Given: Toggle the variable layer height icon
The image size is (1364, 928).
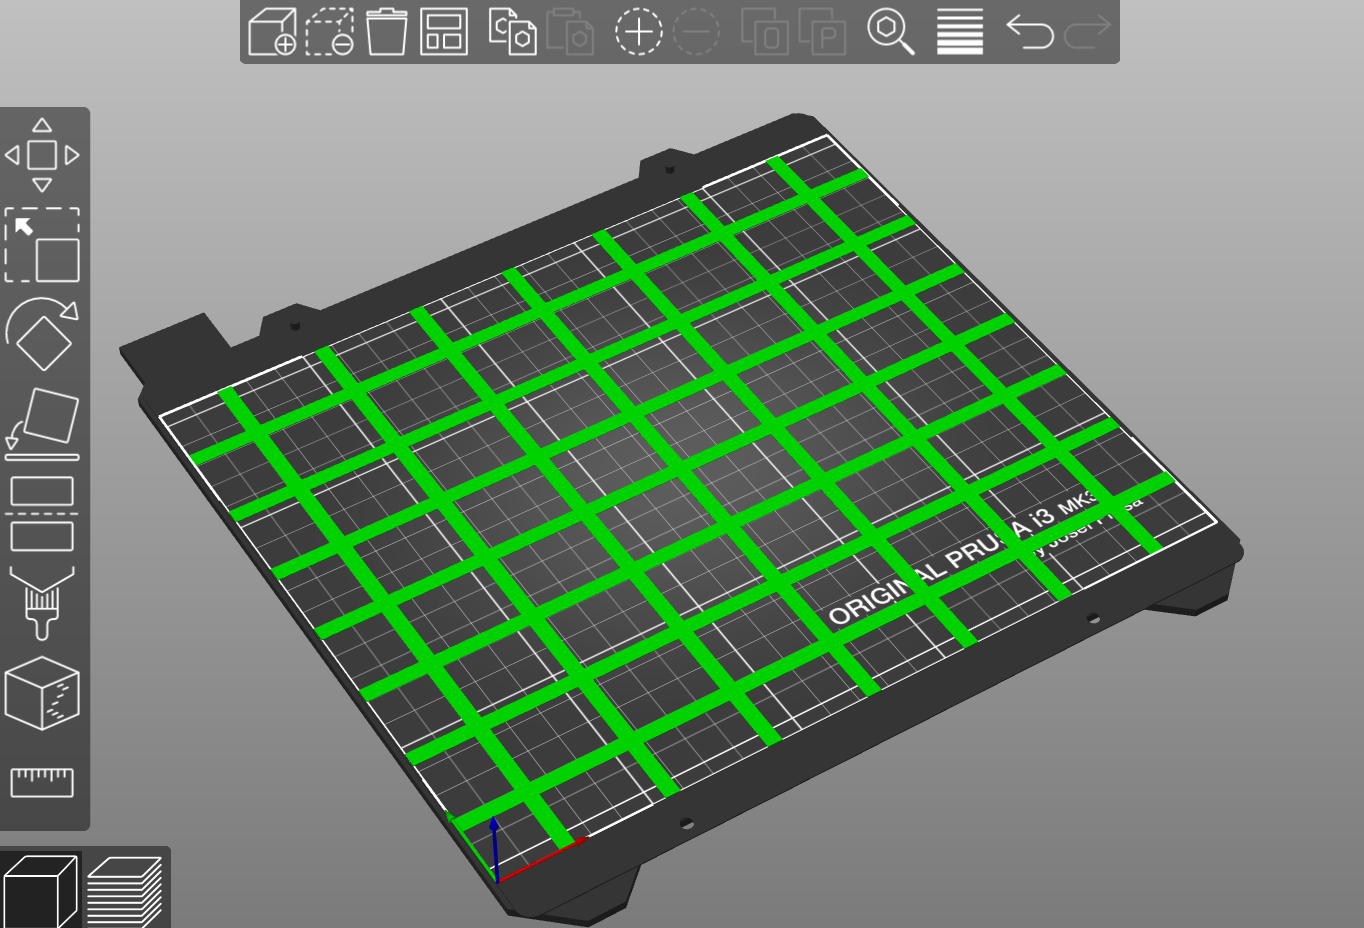Looking at the screenshot, I should click(x=960, y=32).
